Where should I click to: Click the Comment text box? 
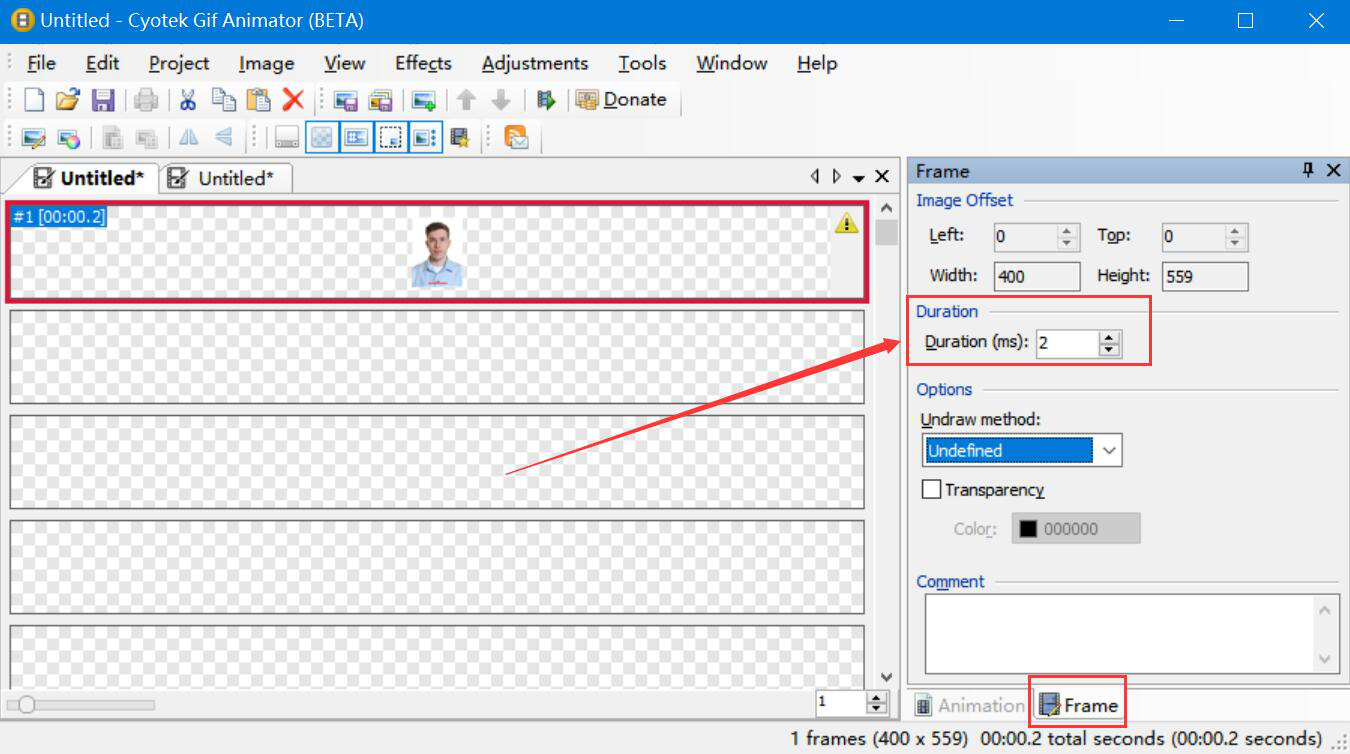[1132, 634]
